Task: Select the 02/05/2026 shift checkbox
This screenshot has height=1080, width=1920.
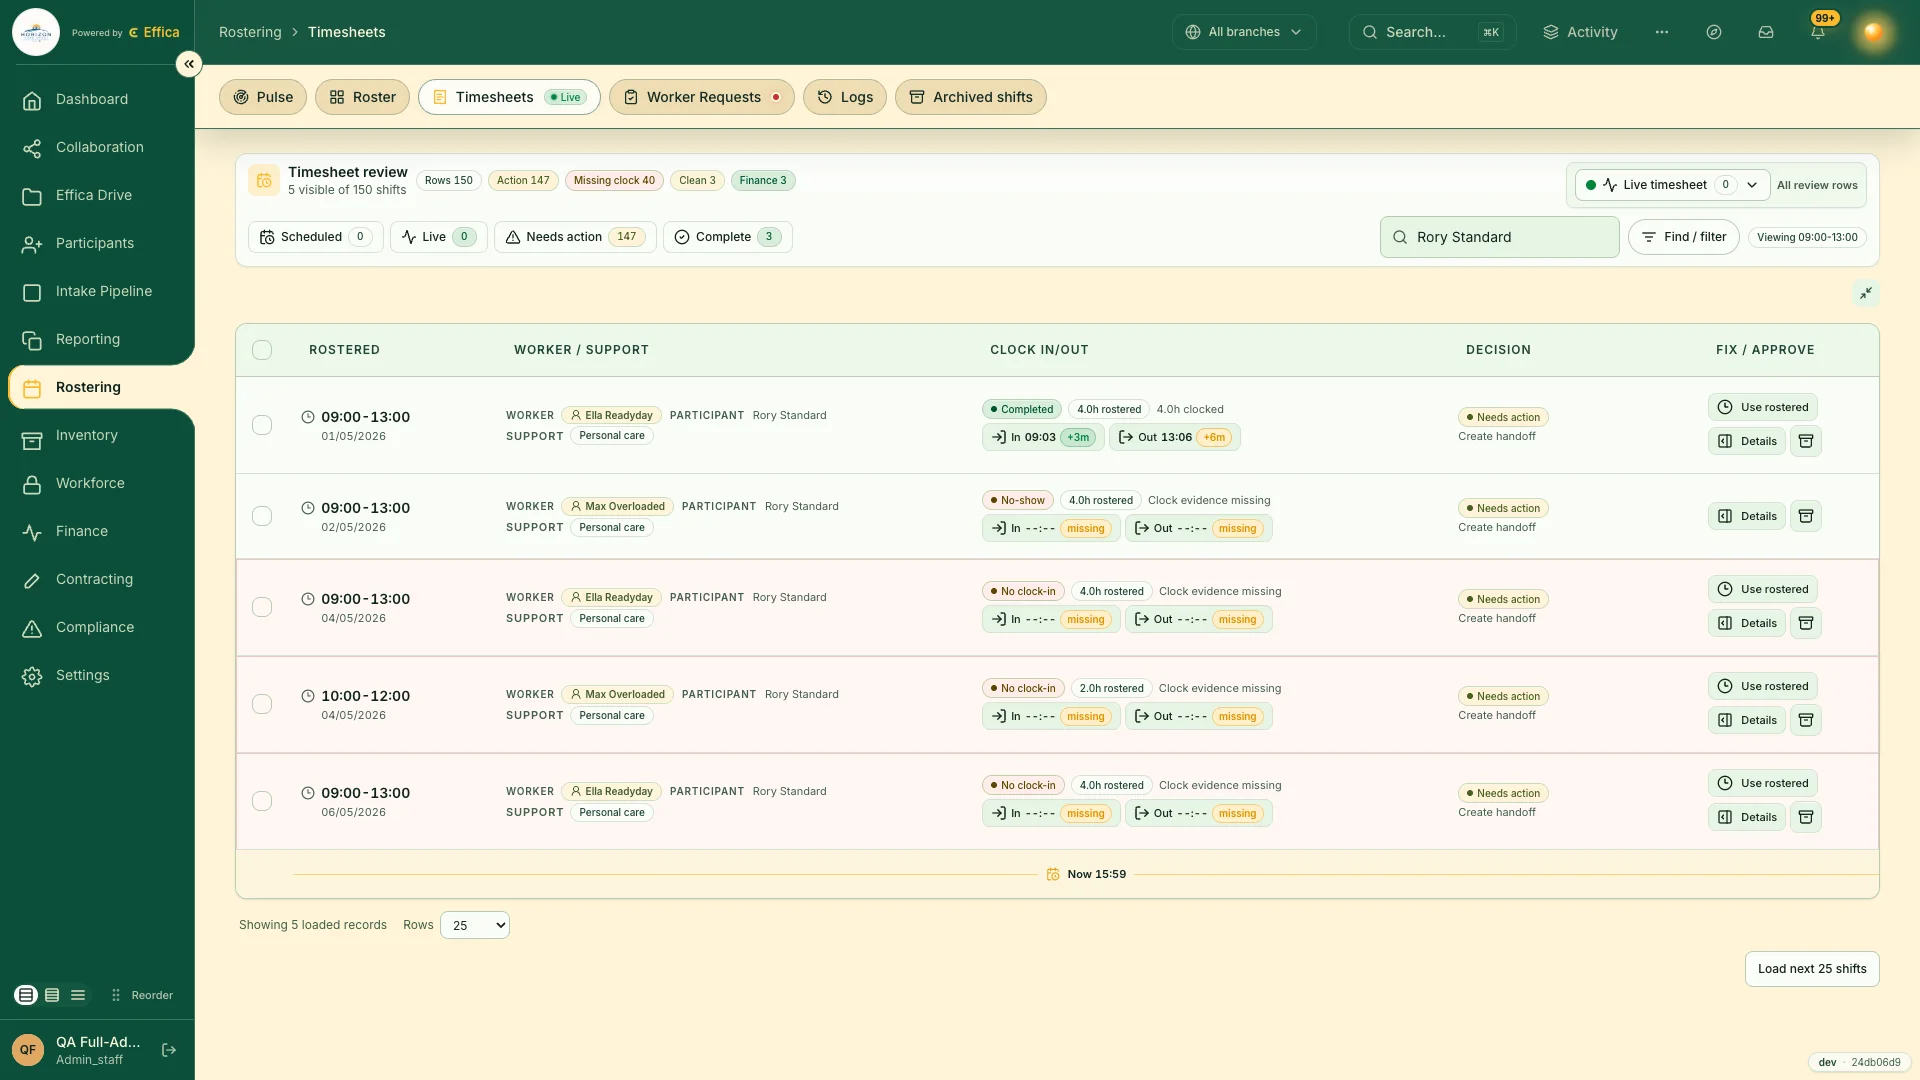Action: click(262, 516)
